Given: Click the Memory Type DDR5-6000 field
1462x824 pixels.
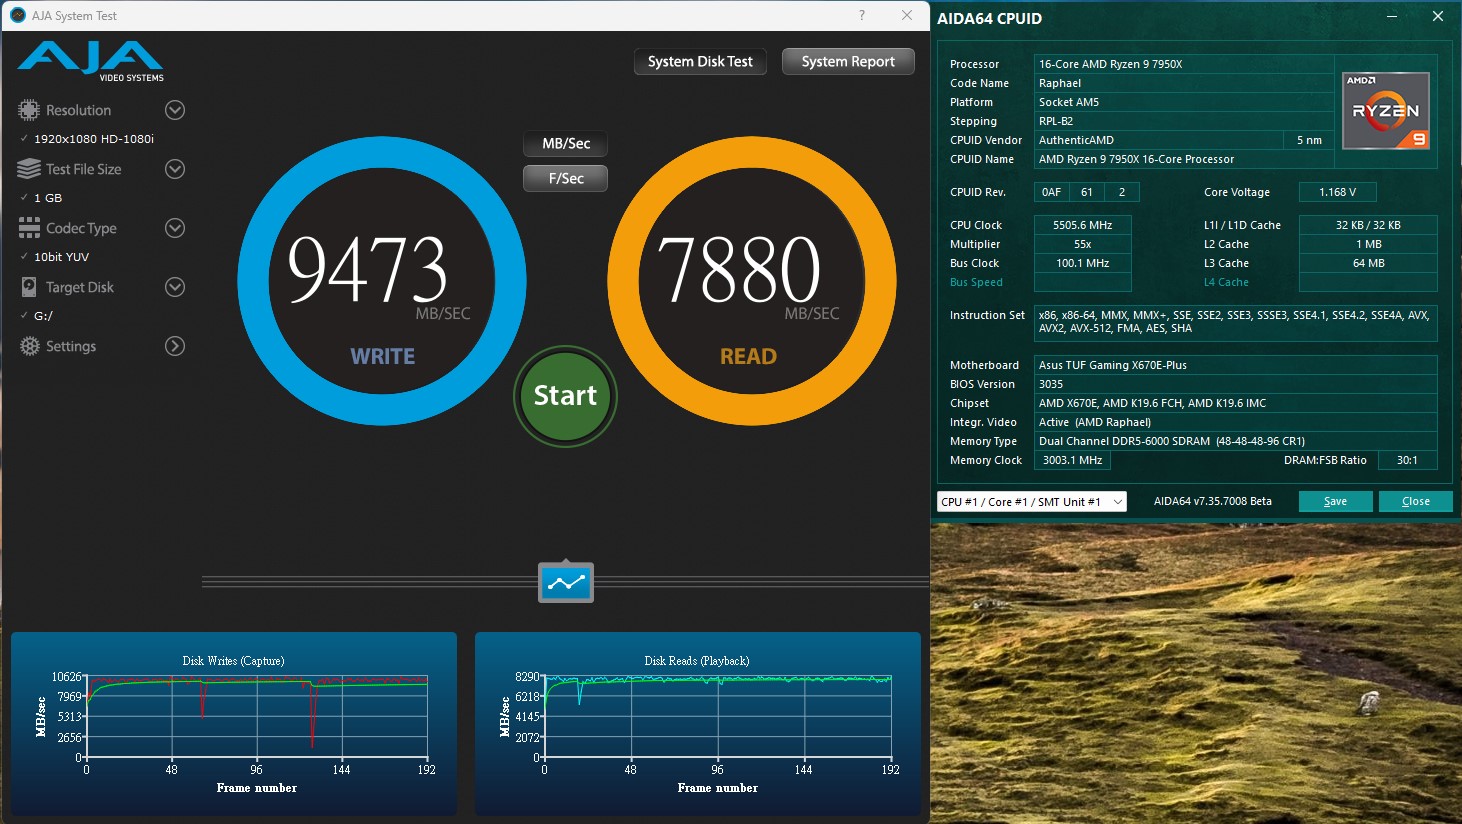Looking at the screenshot, I should click(x=1236, y=441).
